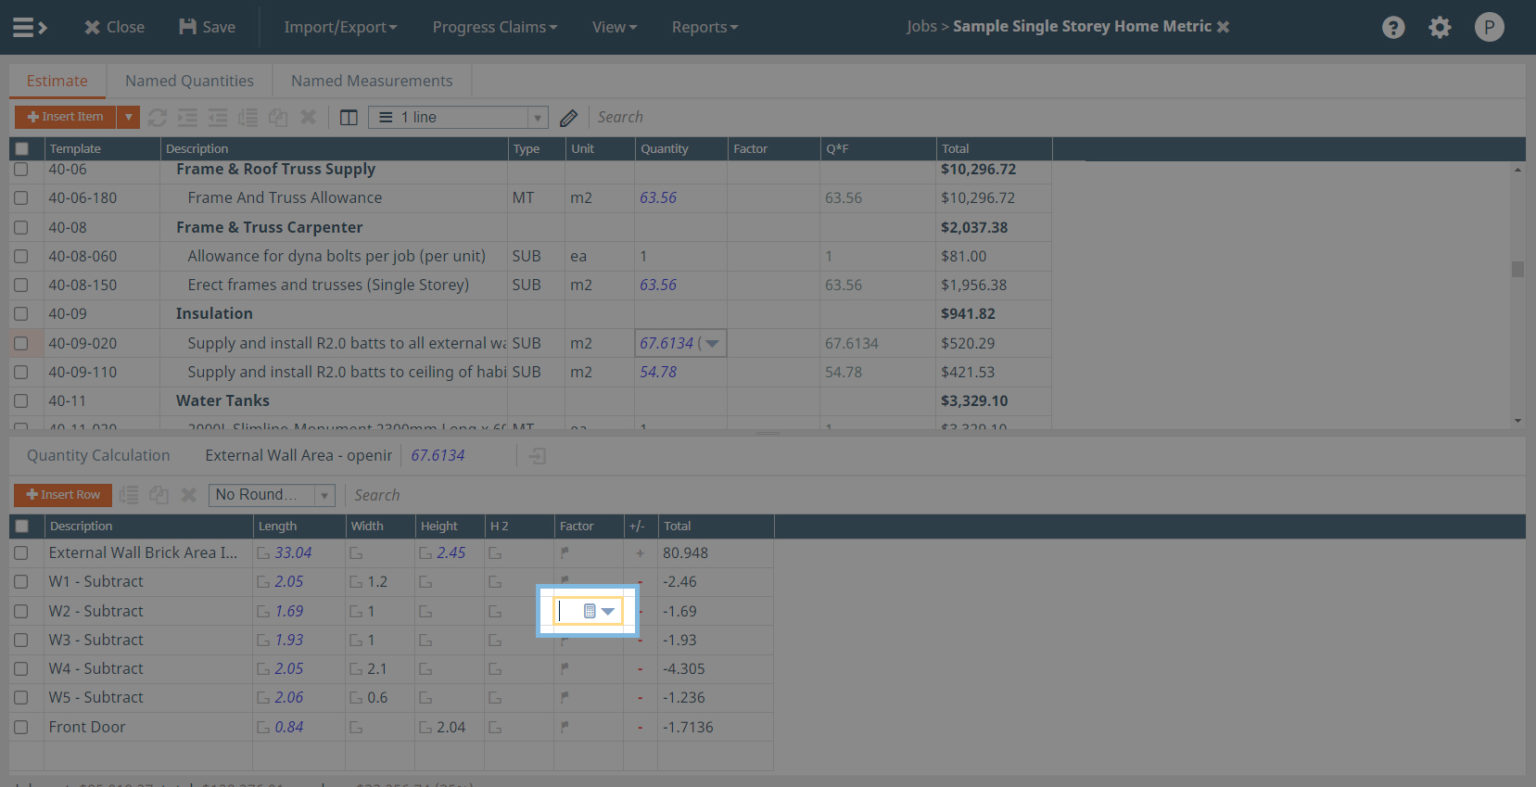Open the calculator in the highlighted Factor cell

(589, 610)
